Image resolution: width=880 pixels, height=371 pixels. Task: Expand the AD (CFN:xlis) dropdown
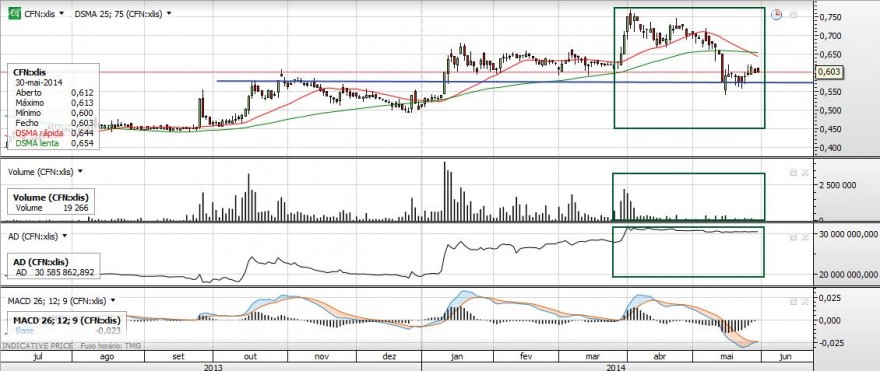click(x=65, y=236)
